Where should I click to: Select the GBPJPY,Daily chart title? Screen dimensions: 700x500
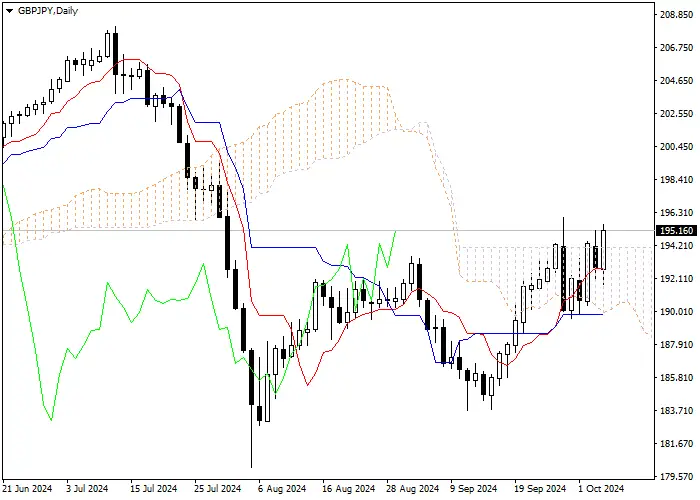point(48,11)
